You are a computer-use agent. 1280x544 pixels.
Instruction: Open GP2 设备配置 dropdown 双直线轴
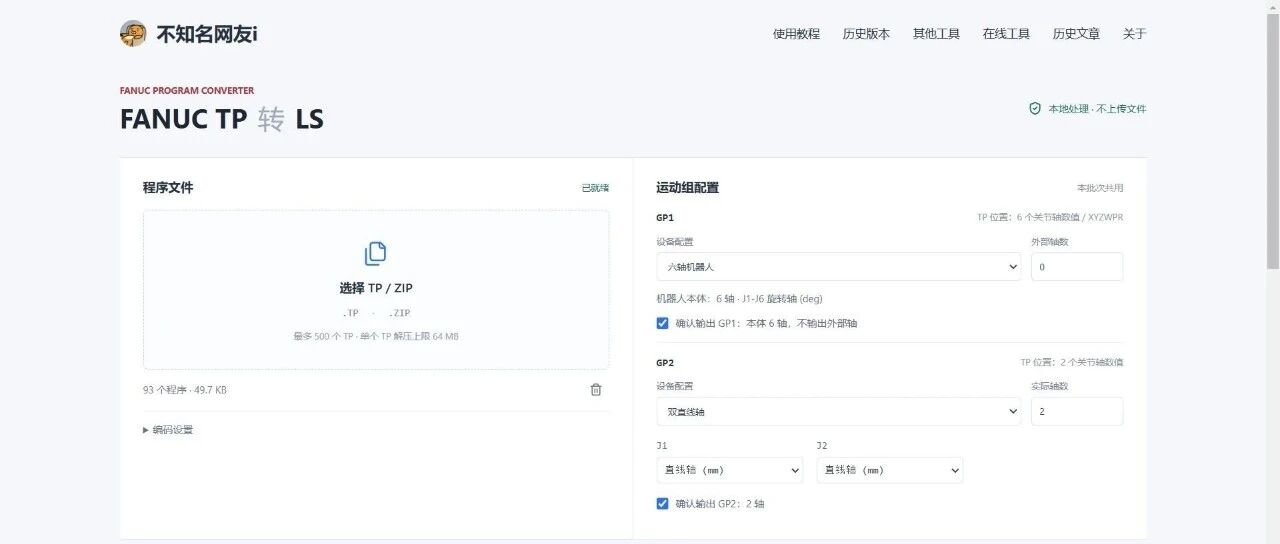[839, 411]
